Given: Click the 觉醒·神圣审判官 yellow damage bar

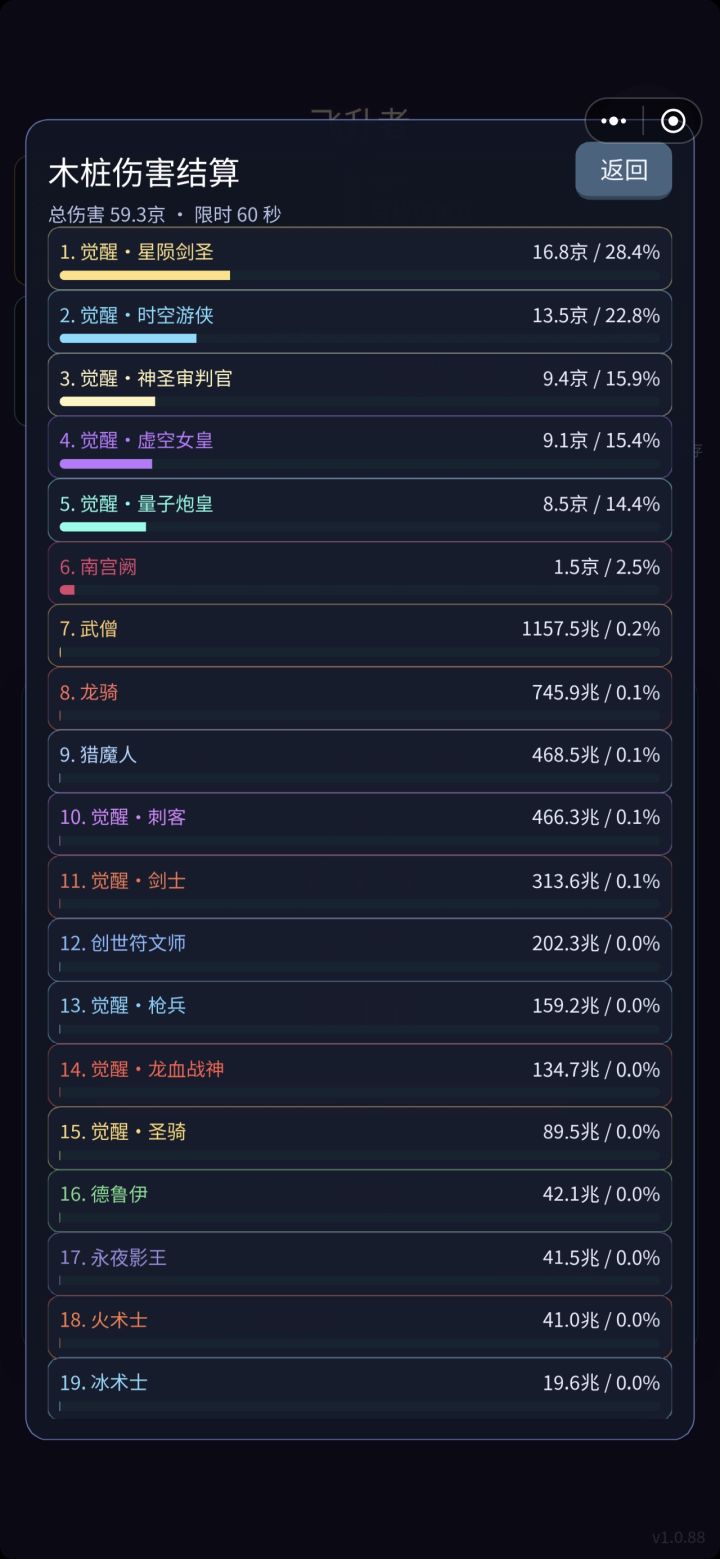Looking at the screenshot, I should pos(107,401).
